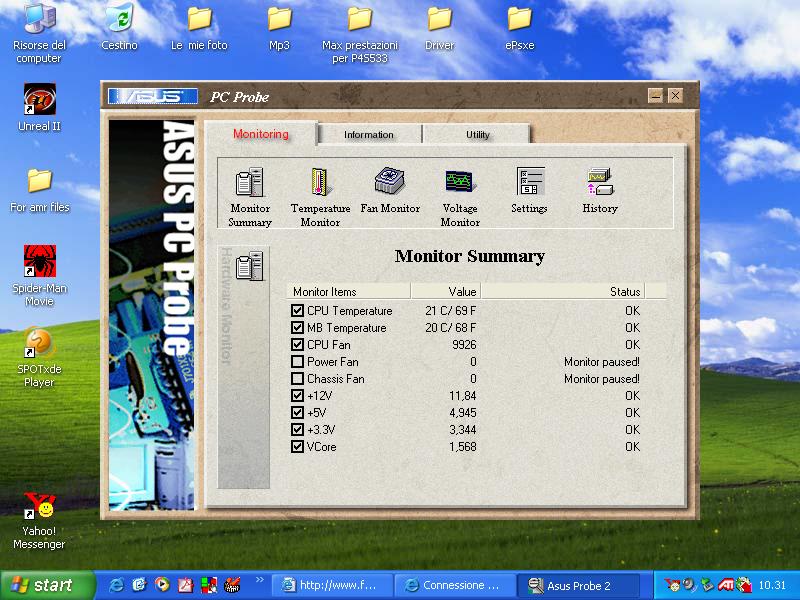800x600 pixels.
Task: Click the Value column header
Action: (446, 291)
